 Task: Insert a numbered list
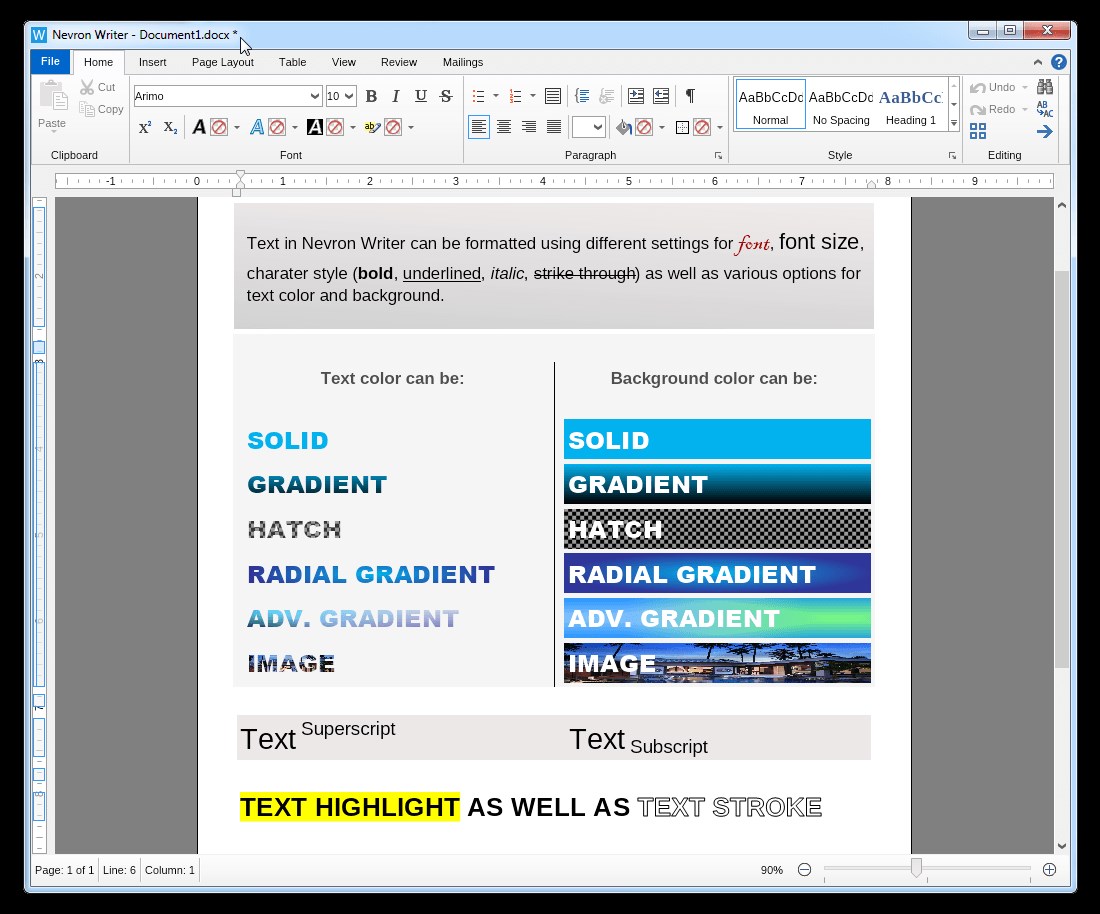[516, 96]
